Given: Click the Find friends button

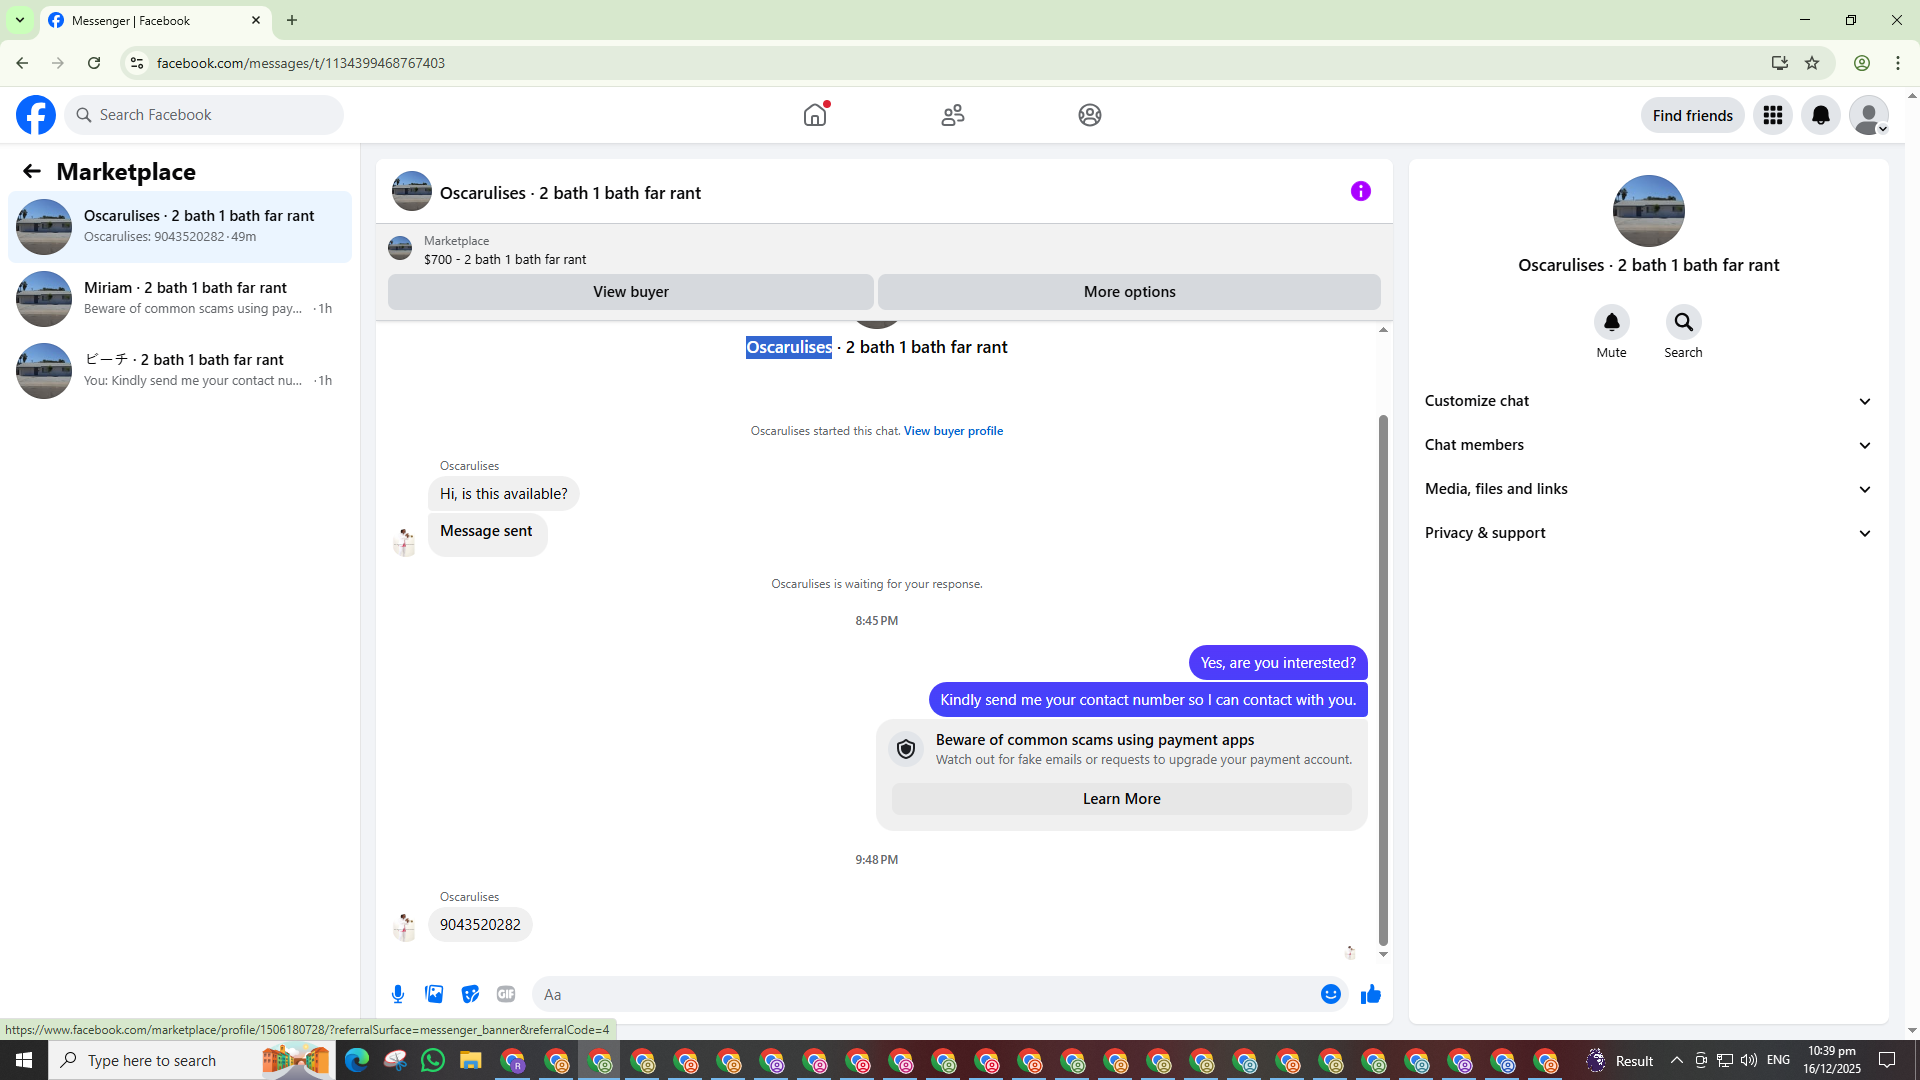Looking at the screenshot, I should tap(1692, 115).
